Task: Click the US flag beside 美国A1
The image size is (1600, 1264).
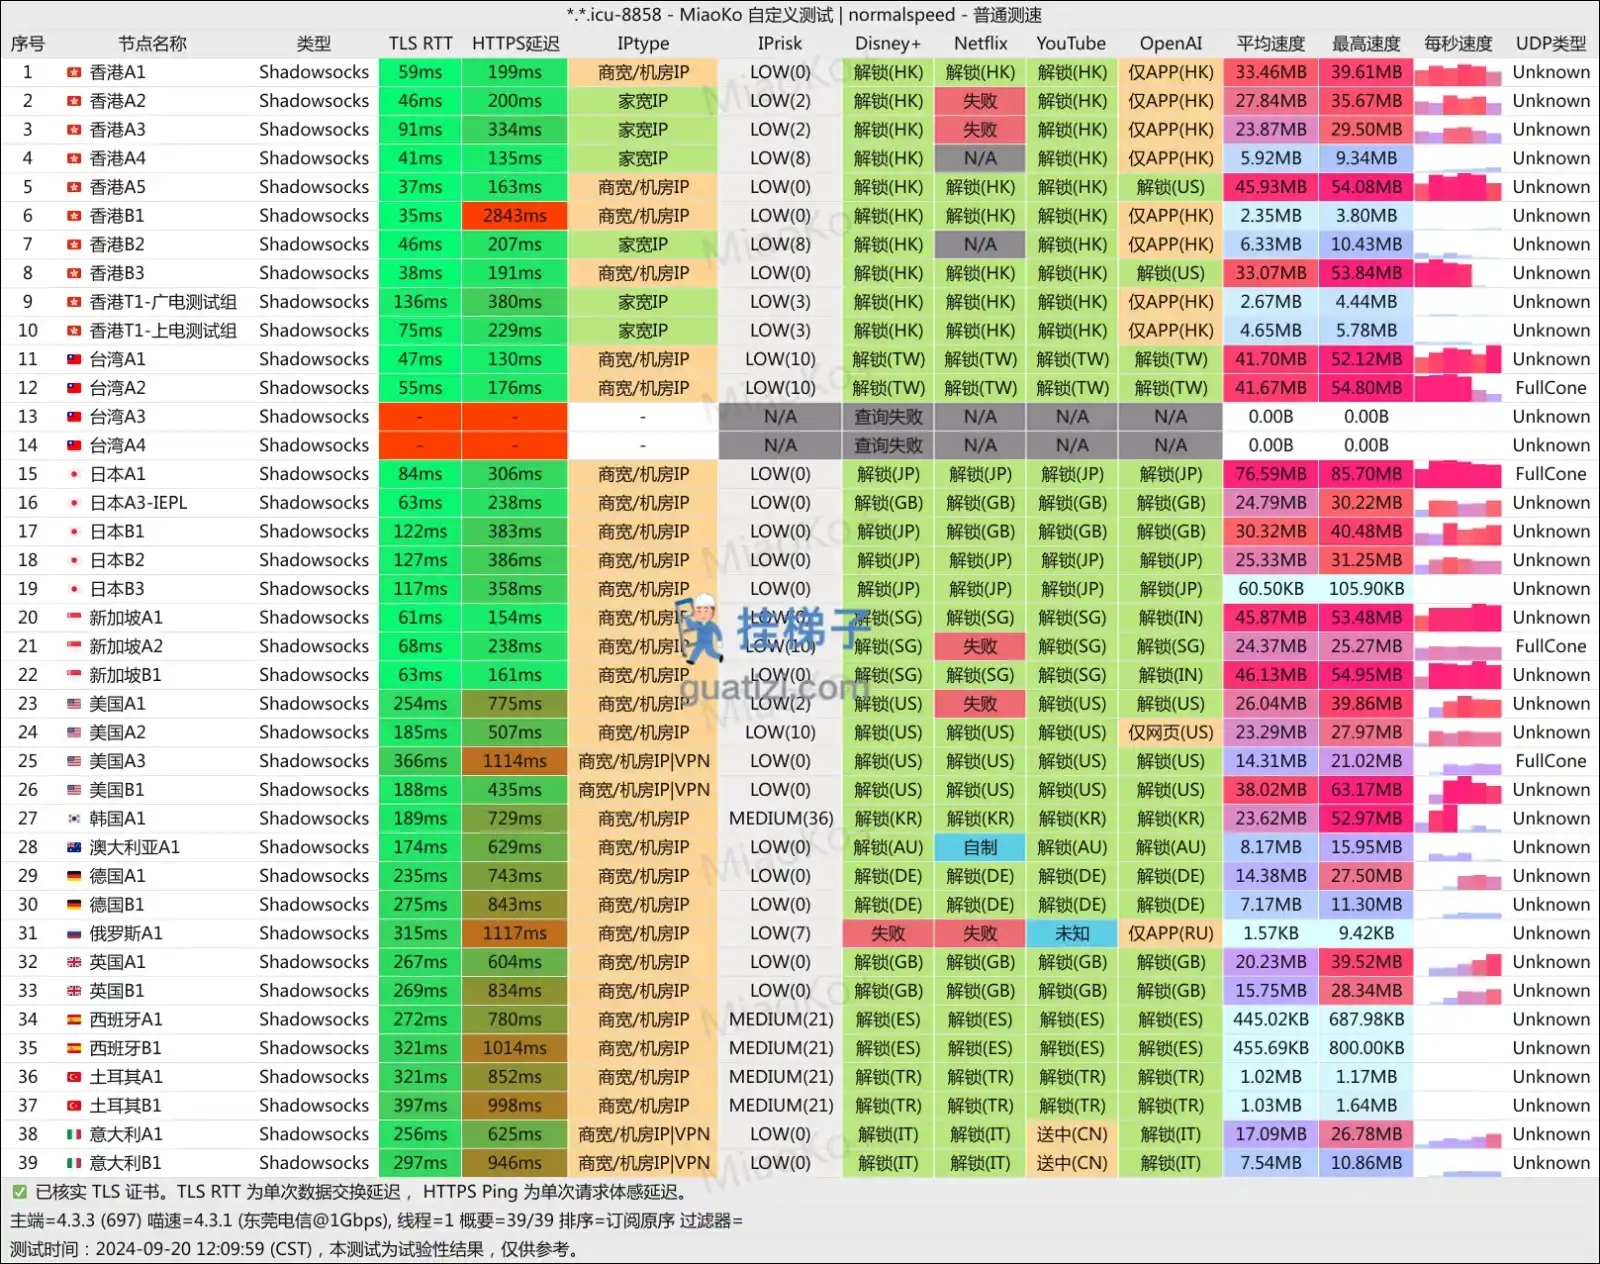Action: [74, 704]
